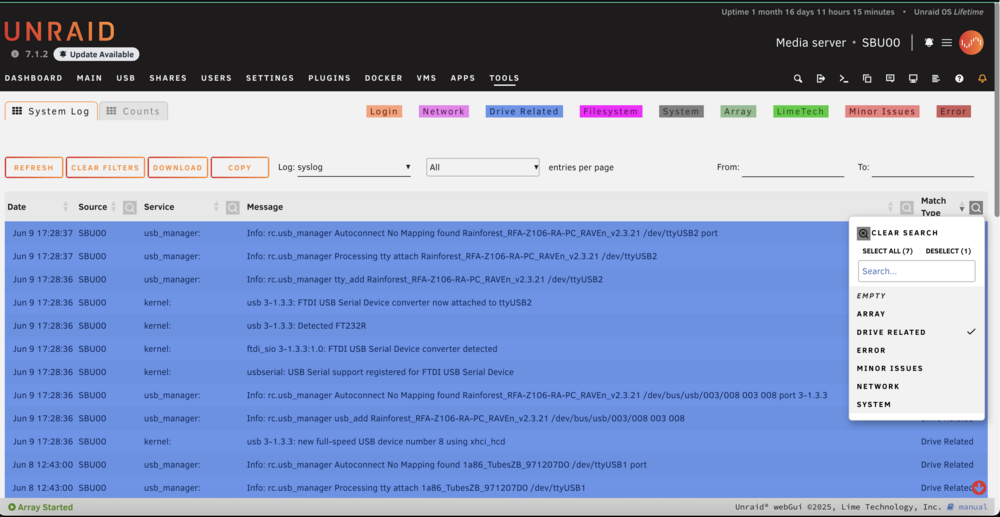Toggle the Drive Related filter label
1000x517 pixels.
524,112
